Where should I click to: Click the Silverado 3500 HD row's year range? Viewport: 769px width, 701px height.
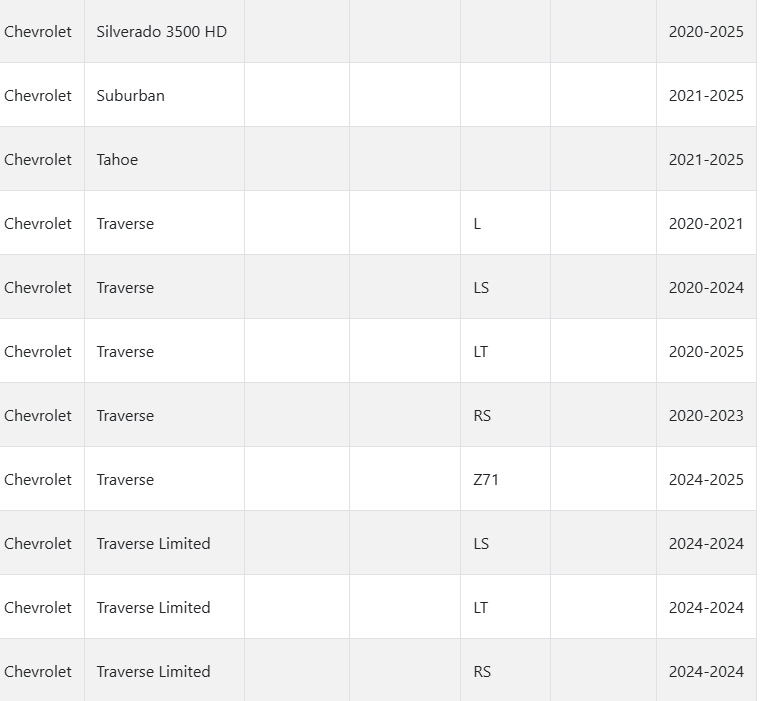tap(706, 32)
